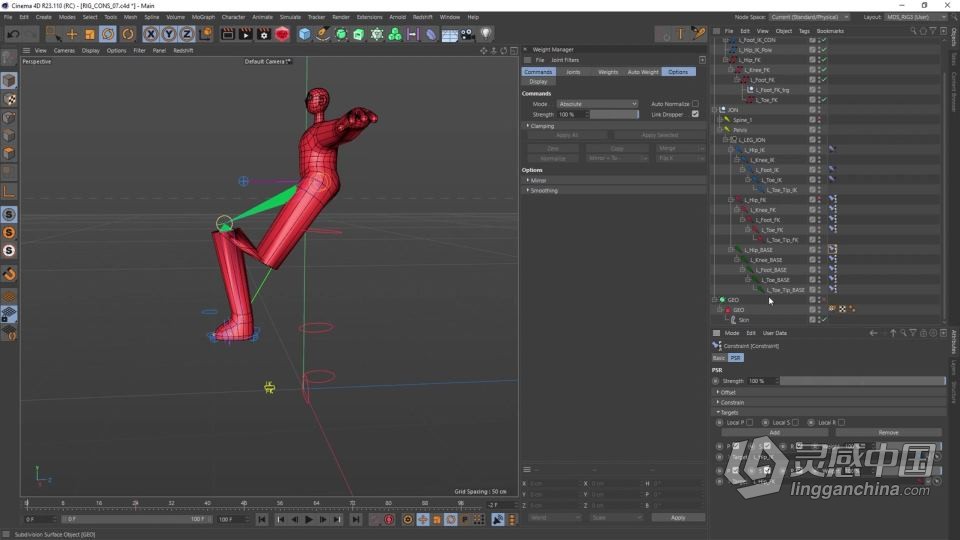Select the Skin object in tree
The image size is (960, 540).
(743, 320)
